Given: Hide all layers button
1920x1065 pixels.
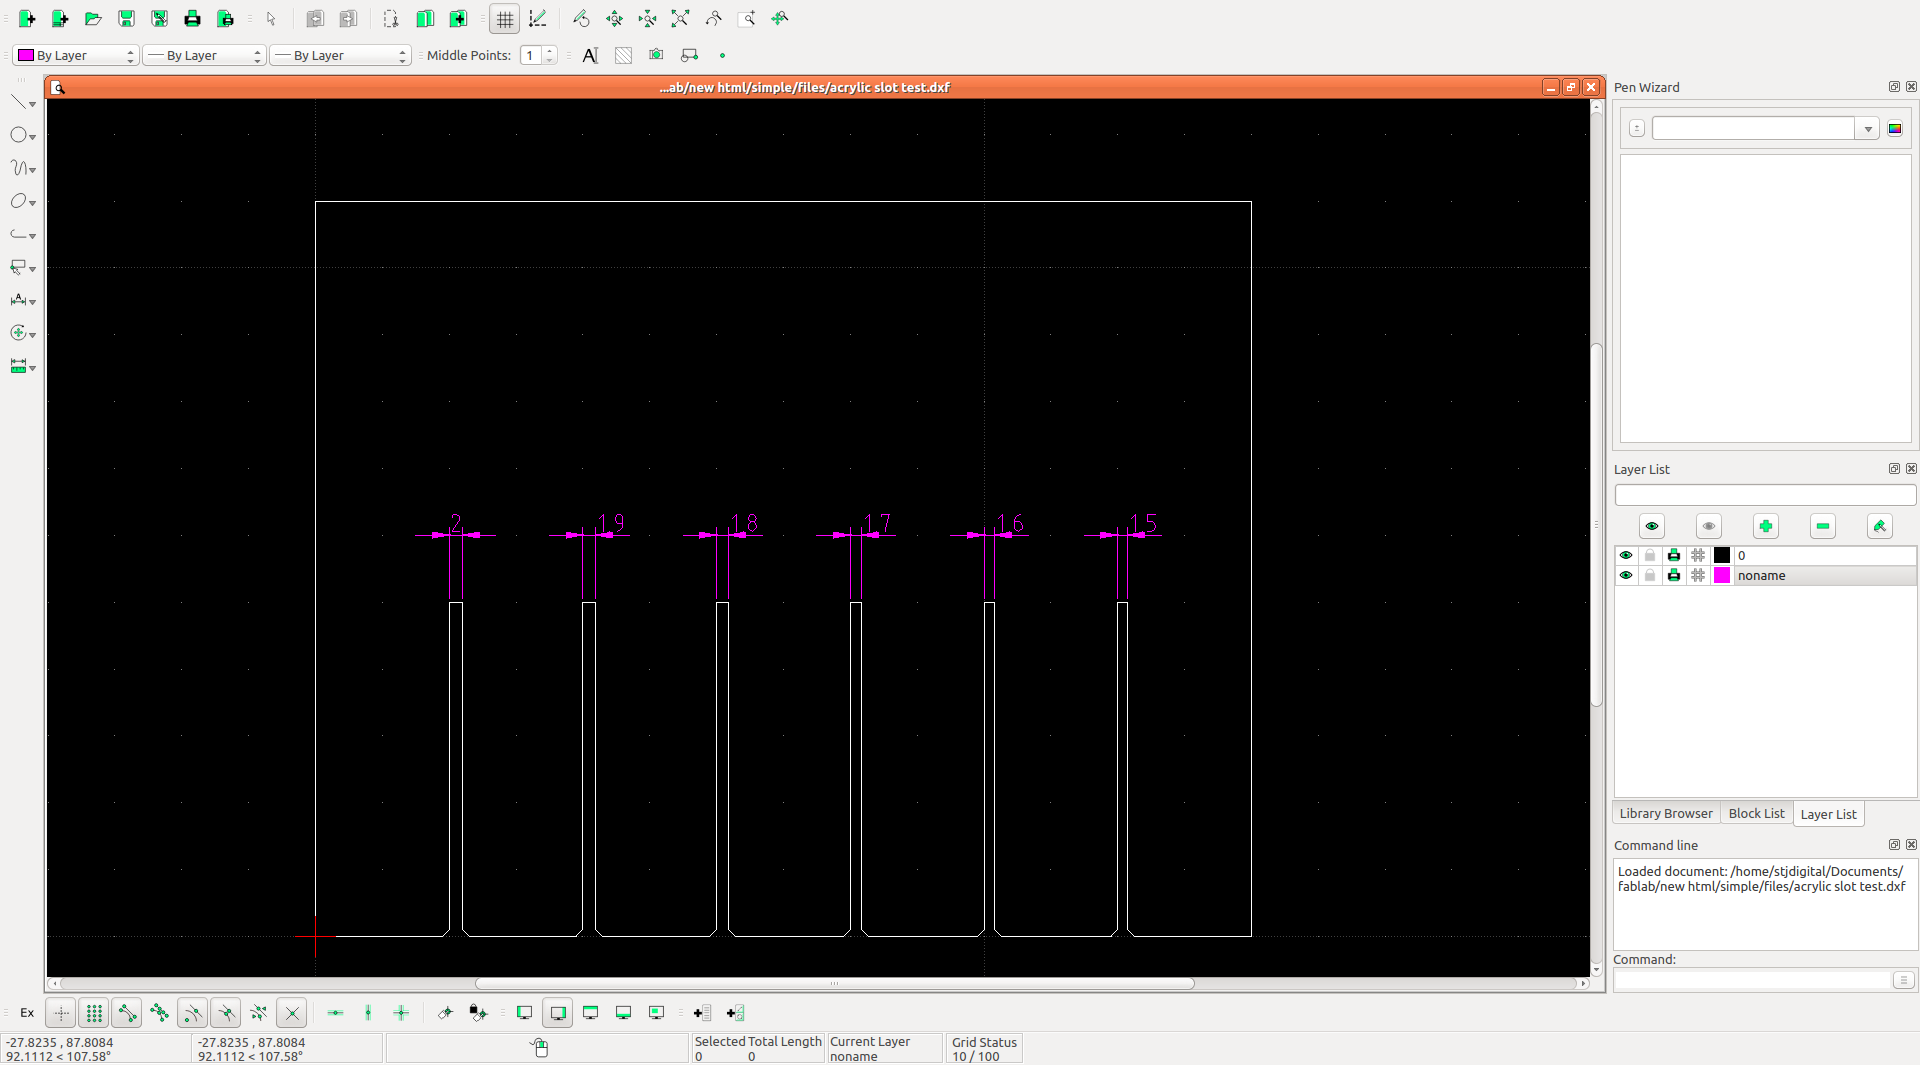Looking at the screenshot, I should tap(1709, 526).
